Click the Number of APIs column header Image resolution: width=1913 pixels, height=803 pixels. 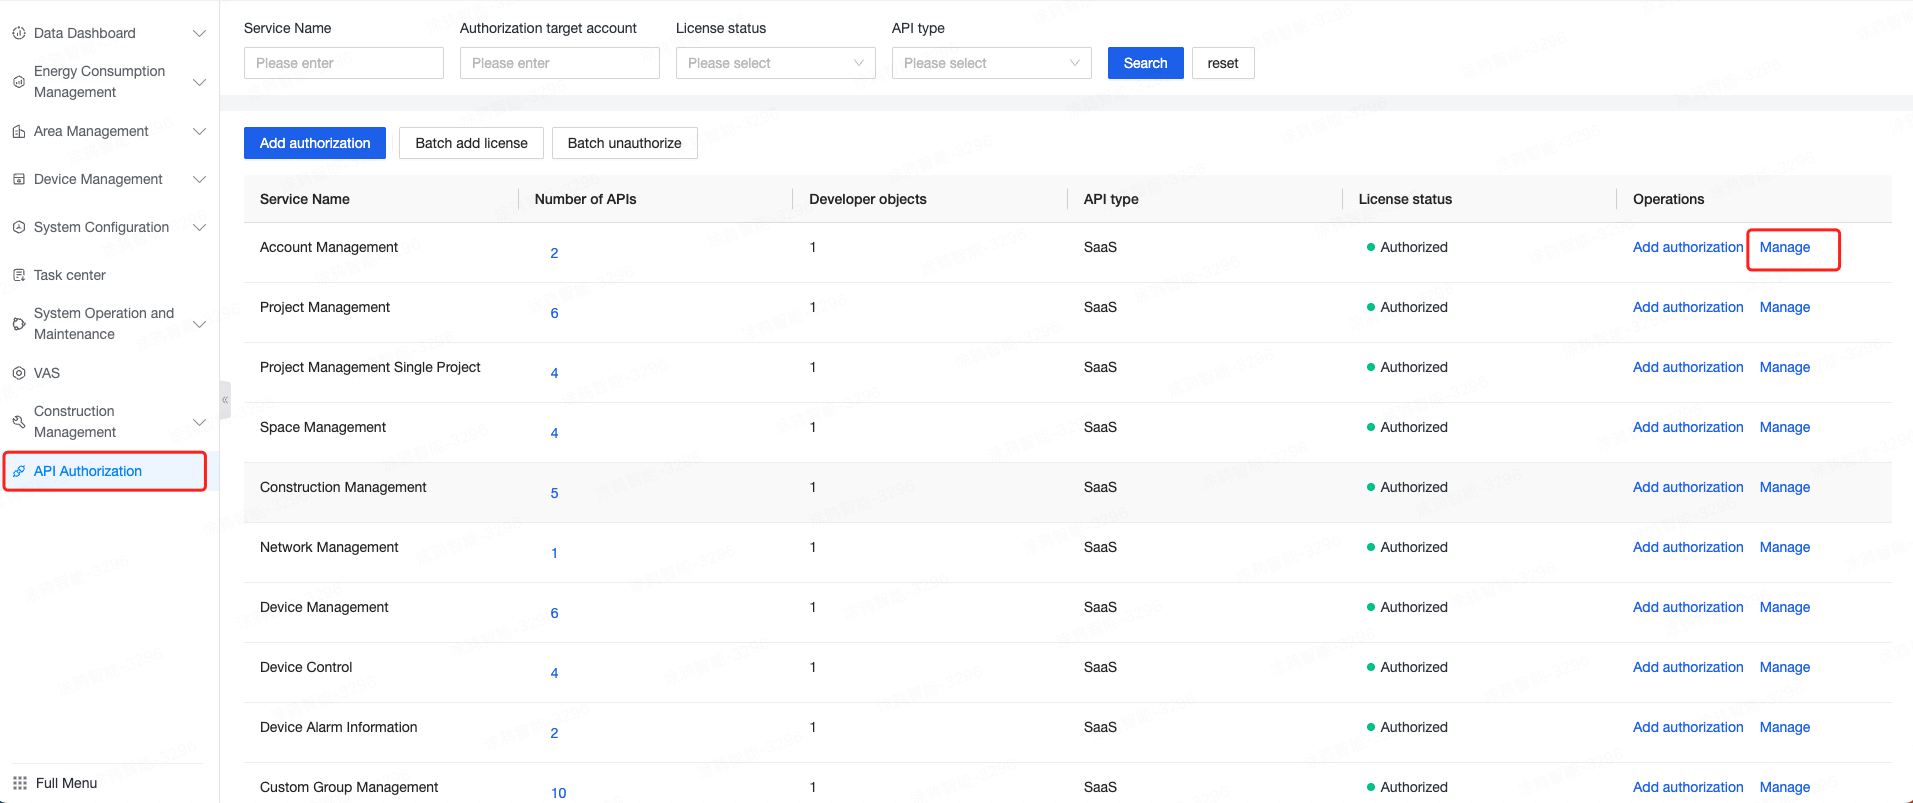(585, 199)
